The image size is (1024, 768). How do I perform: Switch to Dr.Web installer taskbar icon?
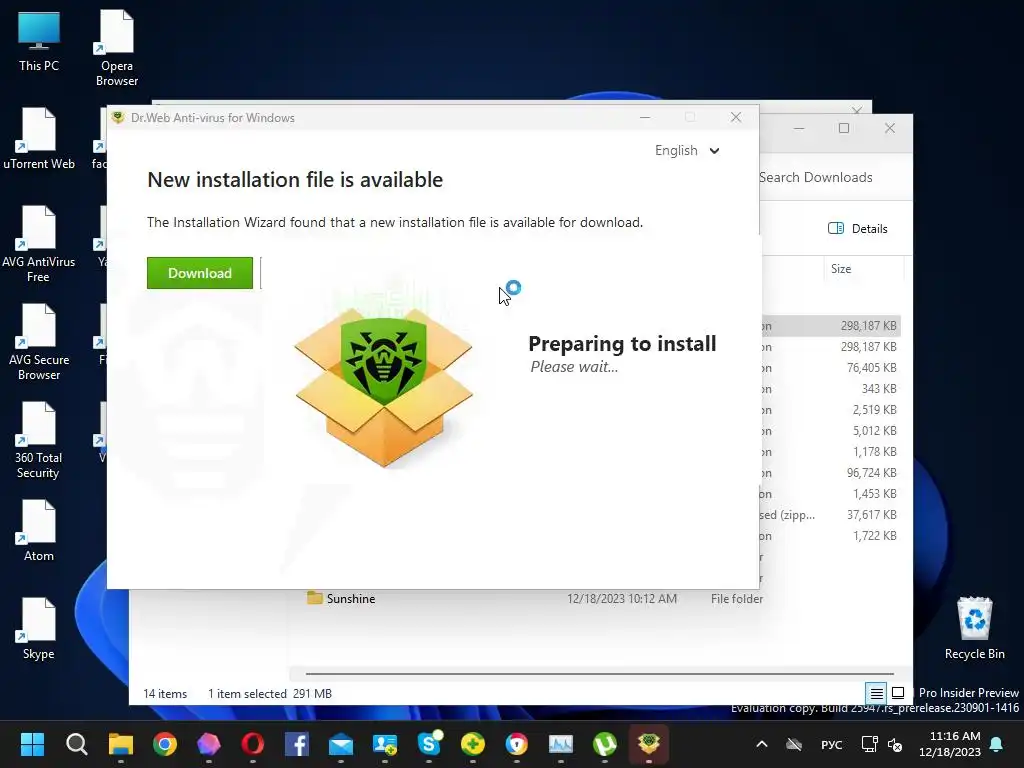[x=648, y=744]
